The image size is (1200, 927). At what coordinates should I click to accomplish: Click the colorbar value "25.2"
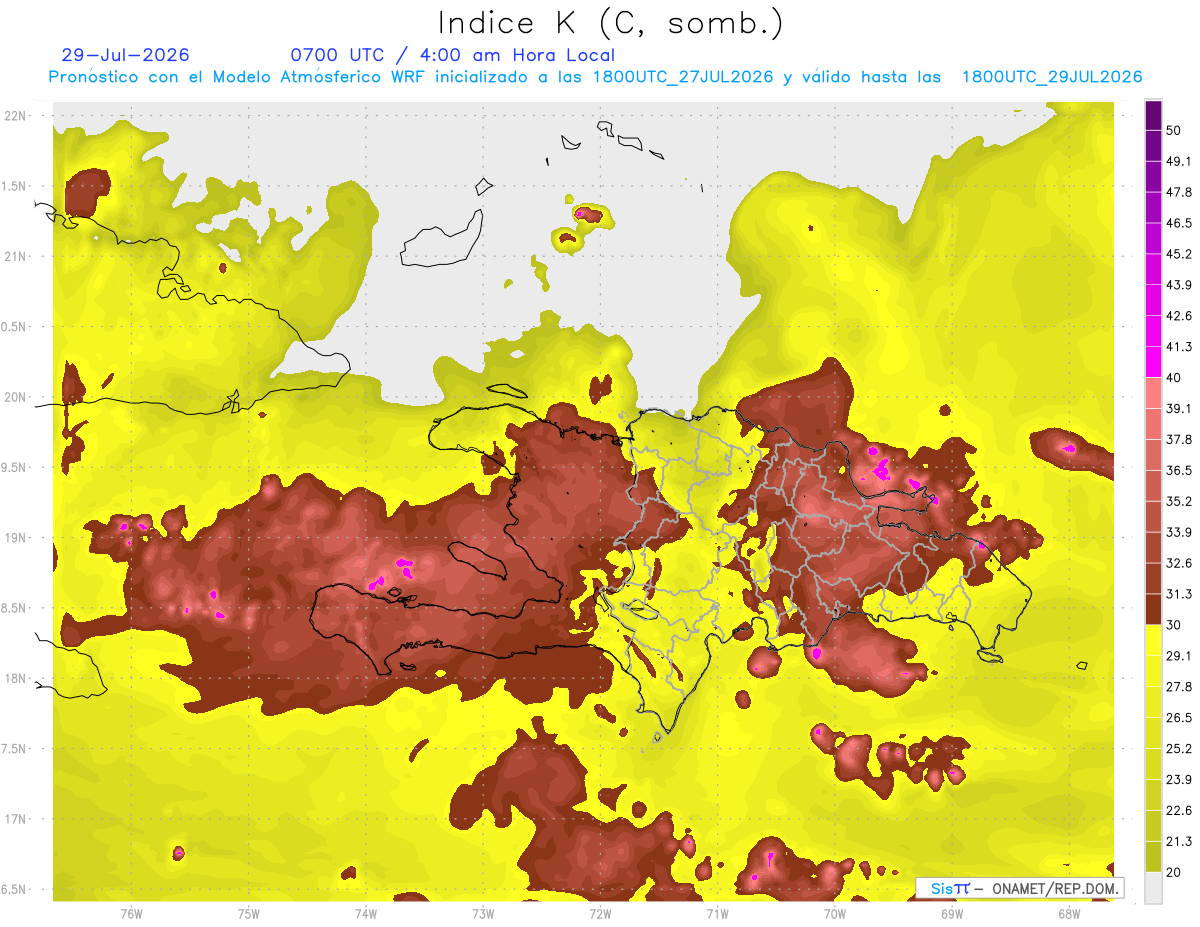tap(1178, 748)
